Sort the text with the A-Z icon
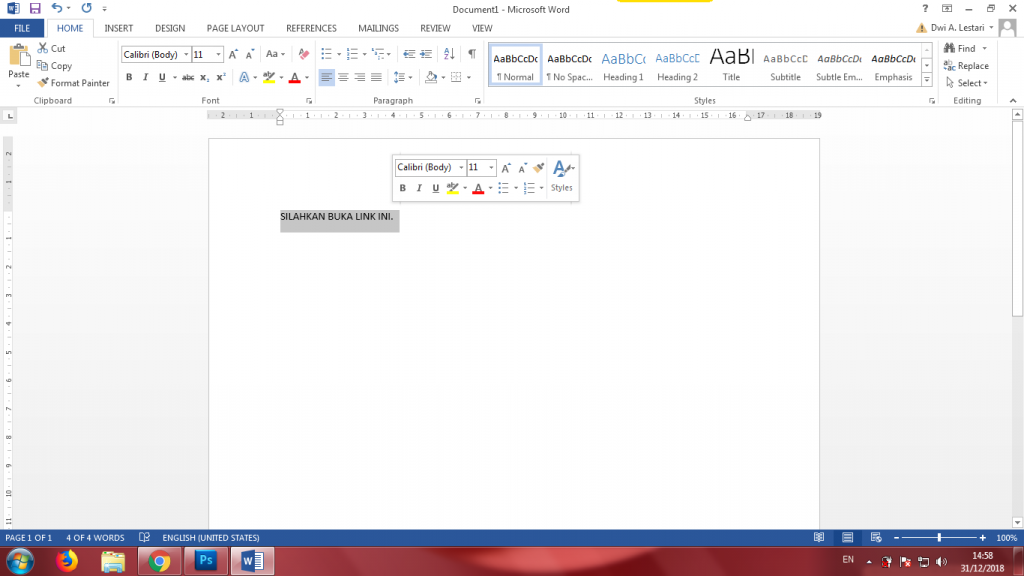This screenshot has width=1024, height=576. [x=448, y=54]
